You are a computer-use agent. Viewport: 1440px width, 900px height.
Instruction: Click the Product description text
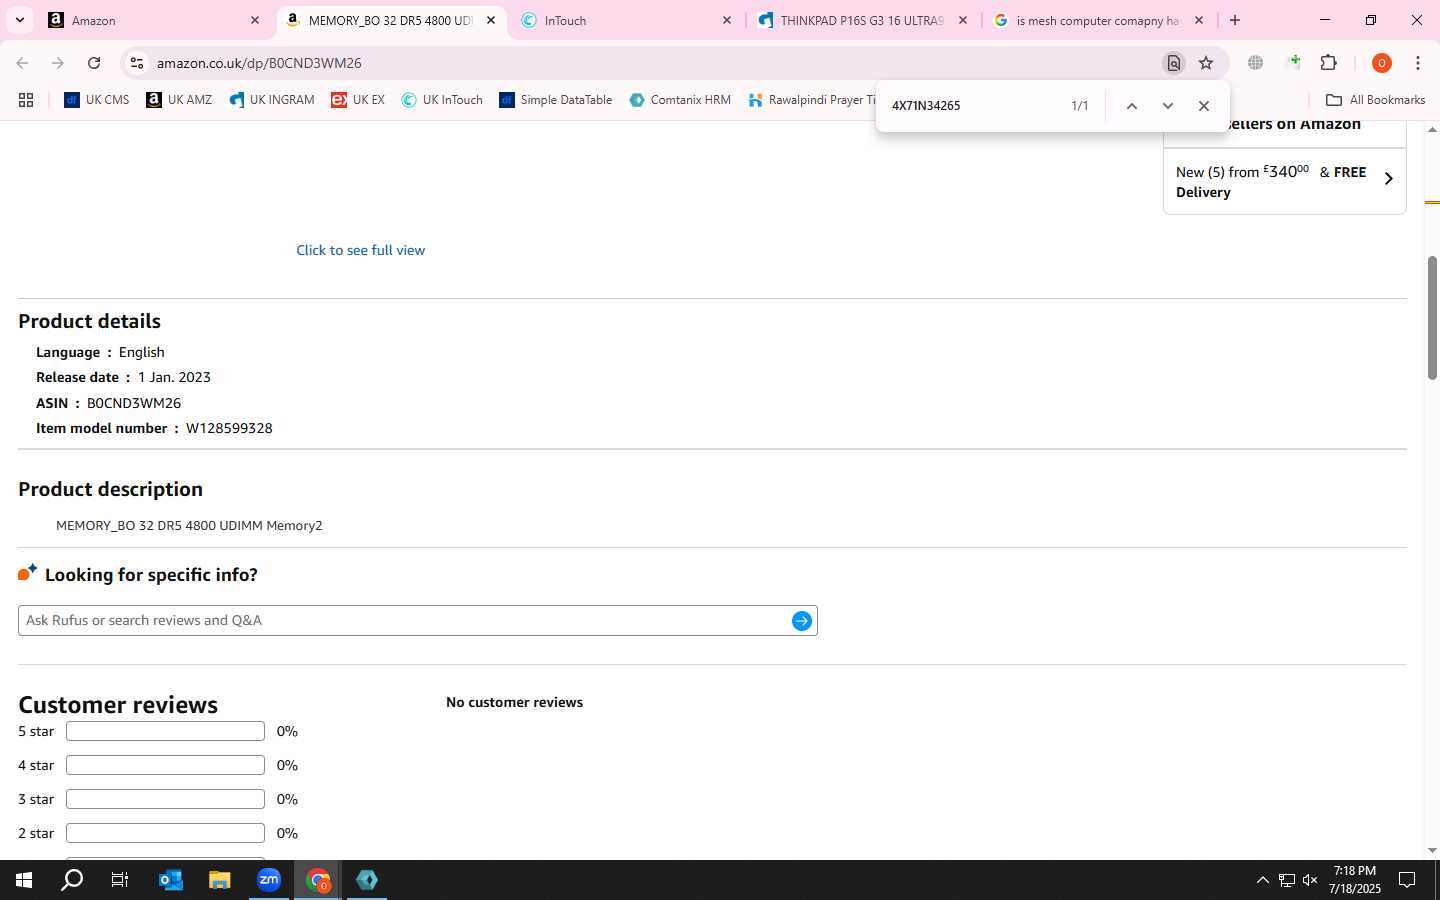[x=189, y=526]
